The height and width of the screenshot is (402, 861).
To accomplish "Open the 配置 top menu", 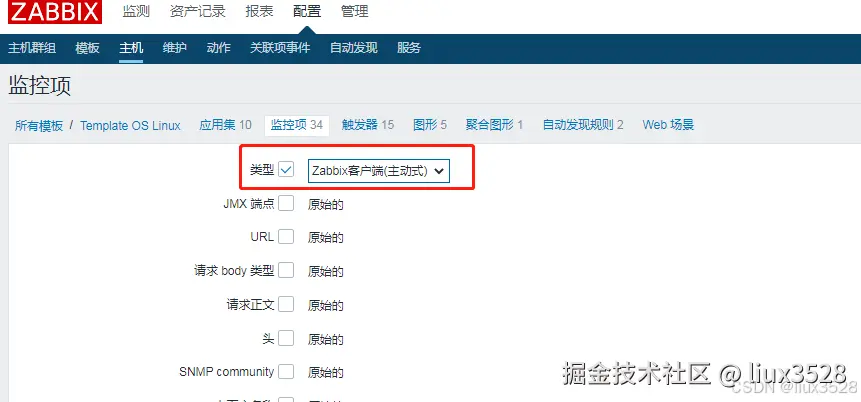I will click(x=307, y=12).
